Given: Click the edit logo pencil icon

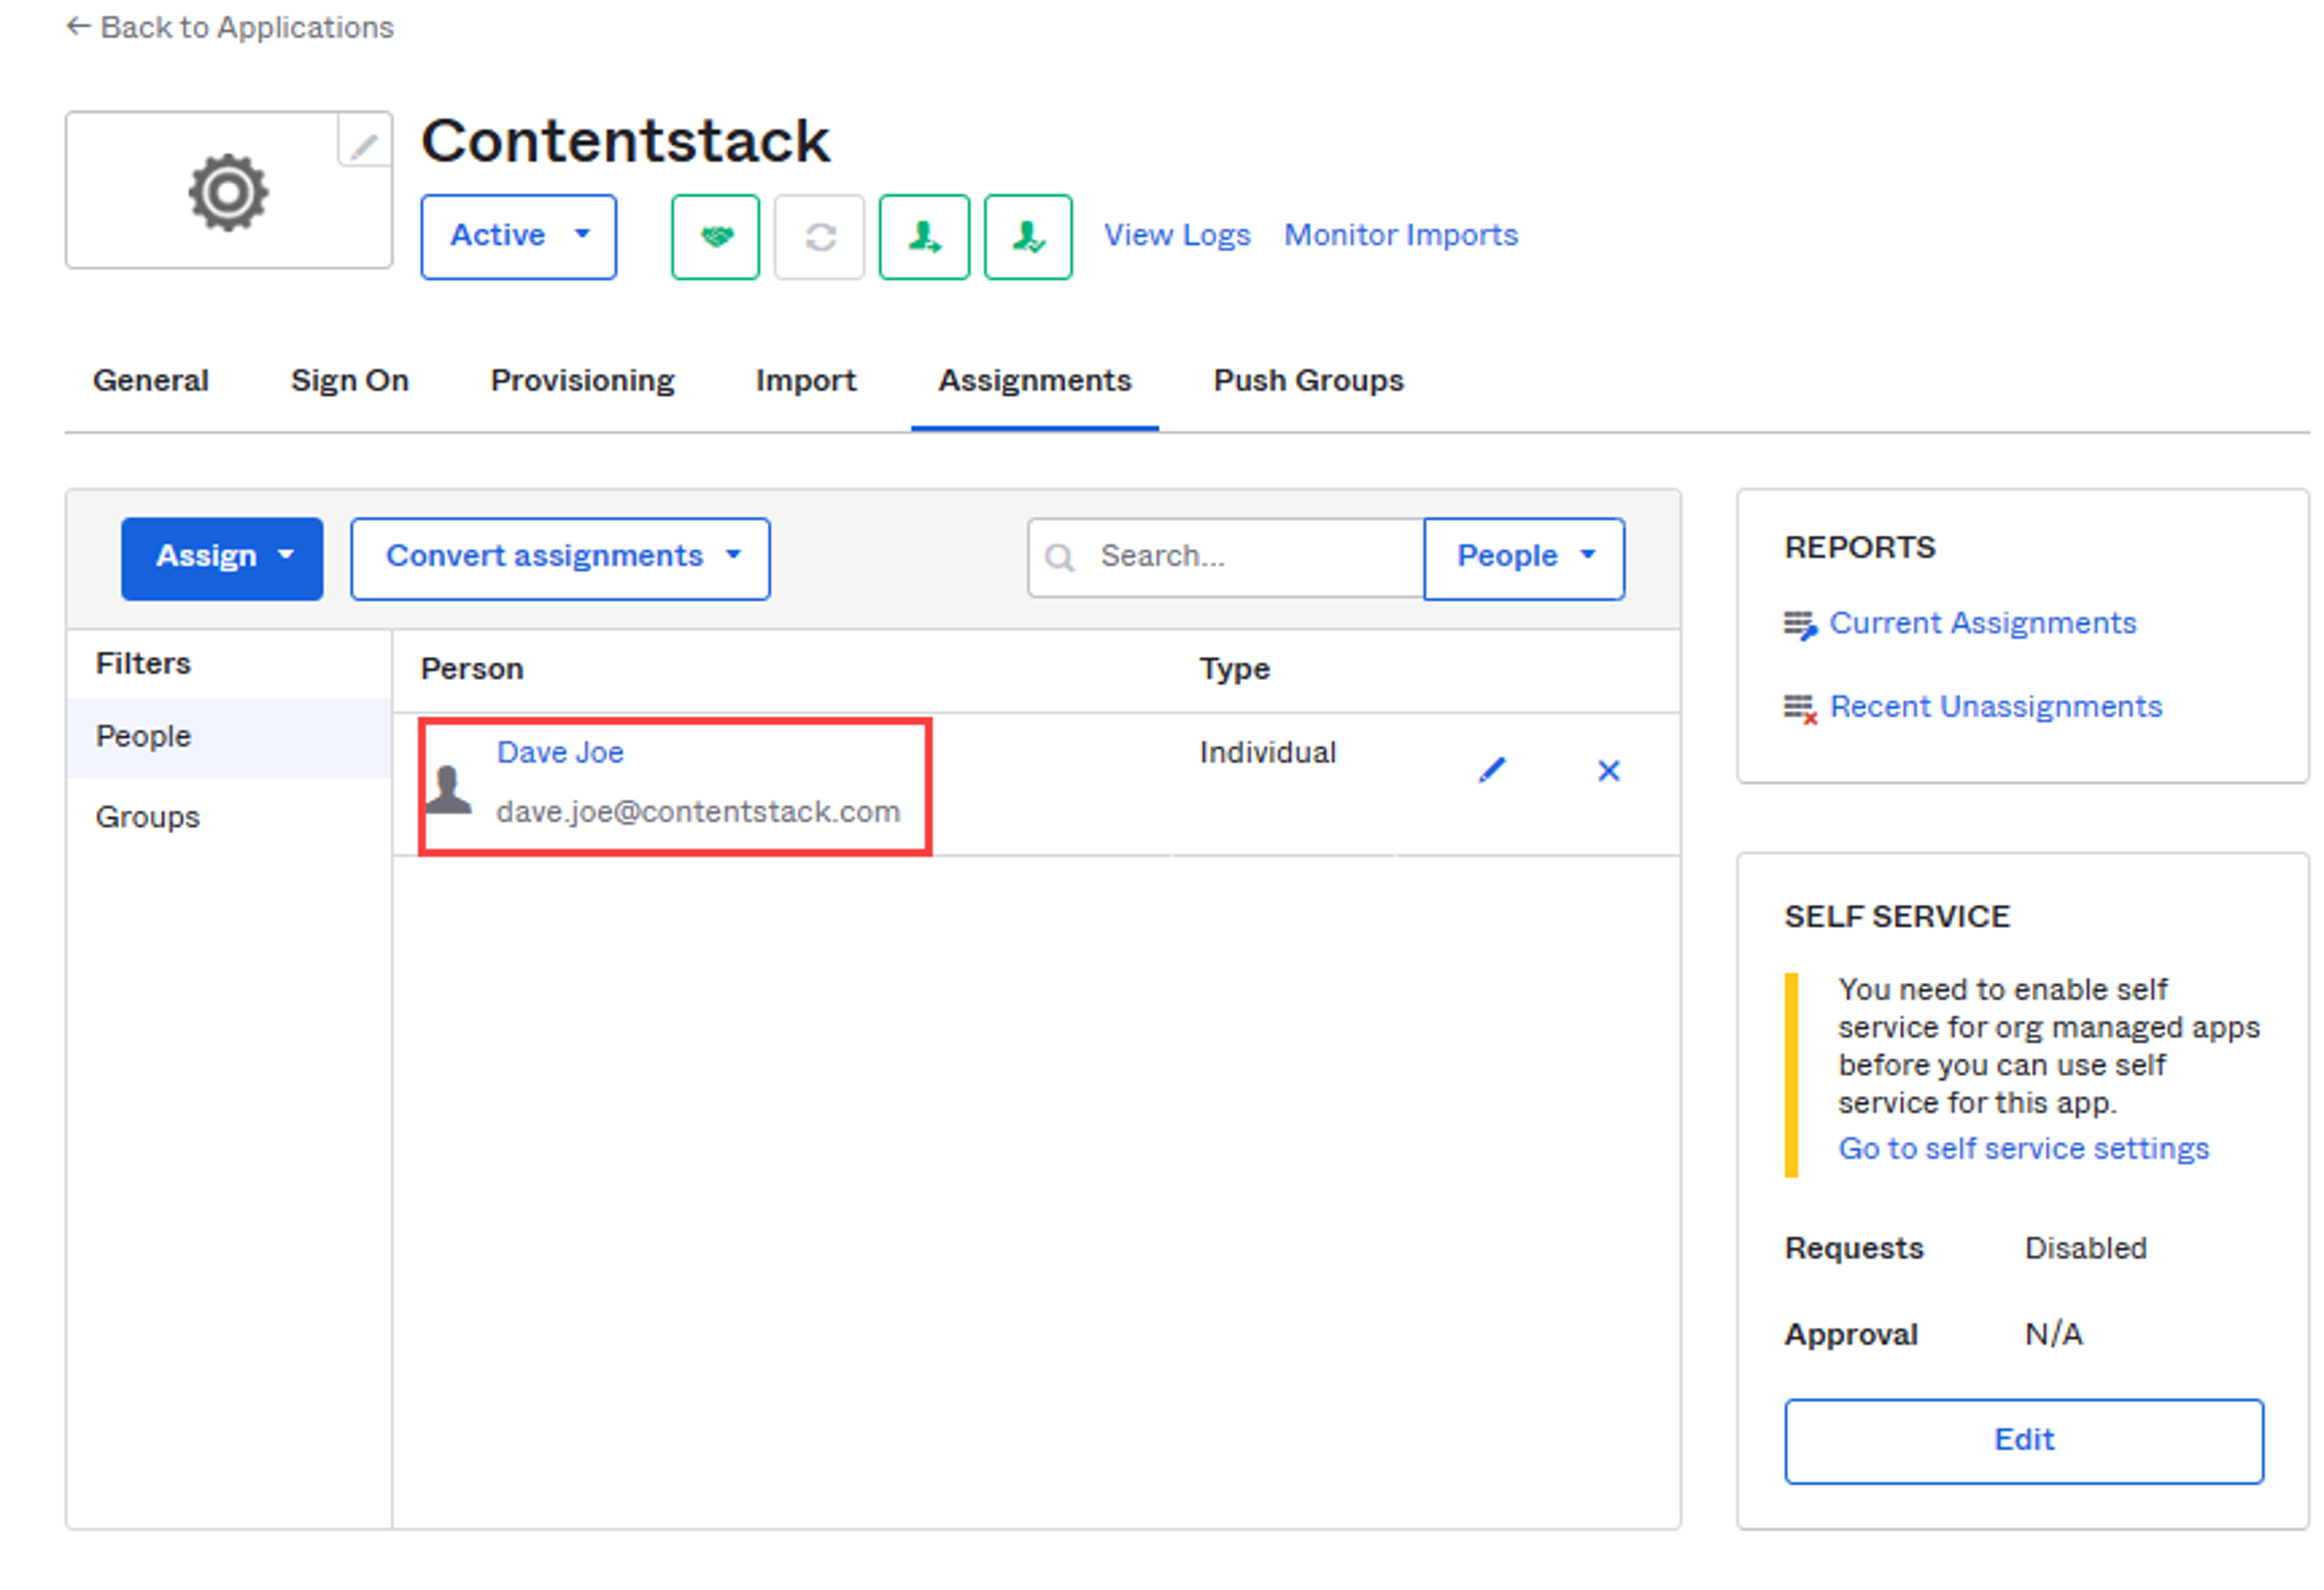Looking at the screenshot, I should [x=364, y=142].
